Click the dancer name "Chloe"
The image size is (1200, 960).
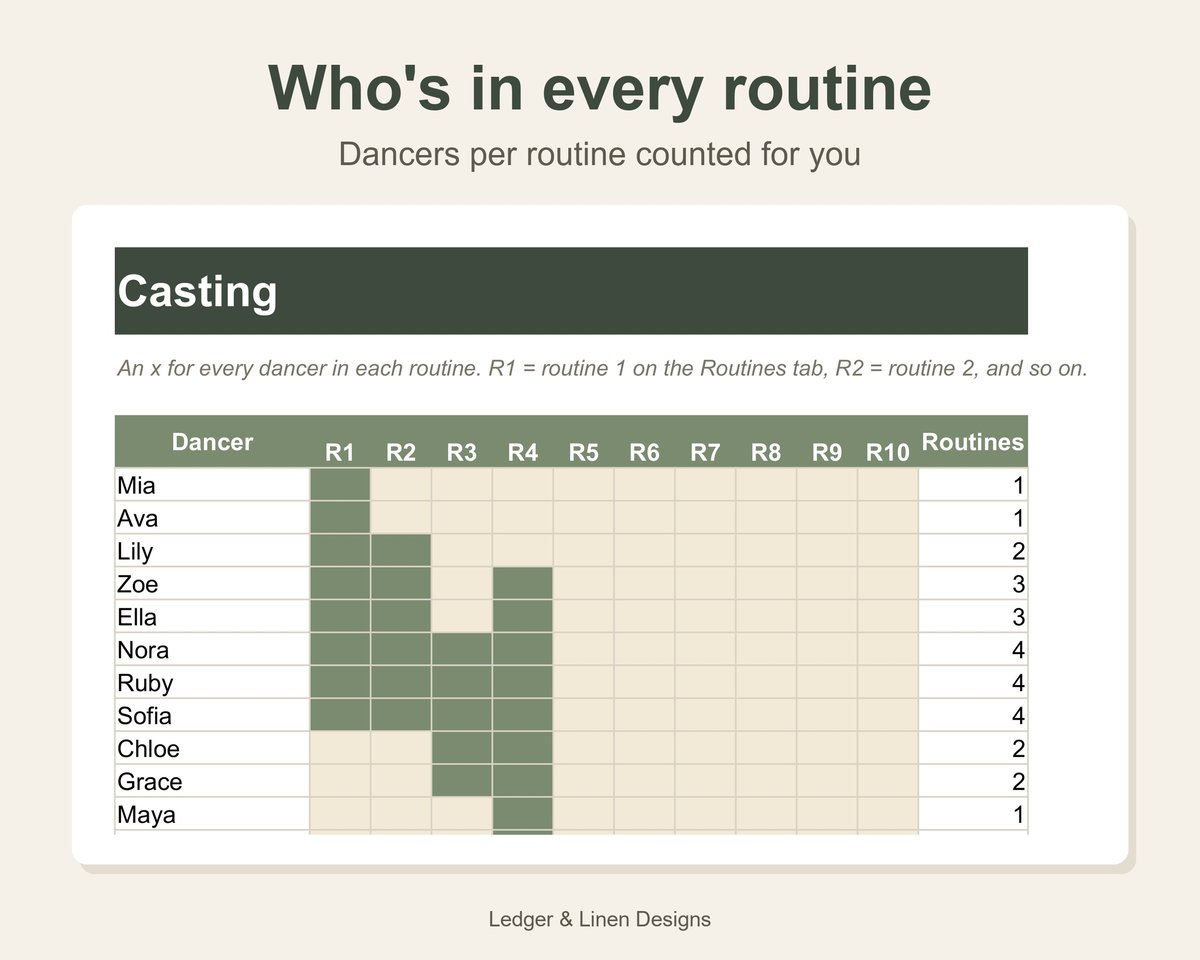pos(149,749)
